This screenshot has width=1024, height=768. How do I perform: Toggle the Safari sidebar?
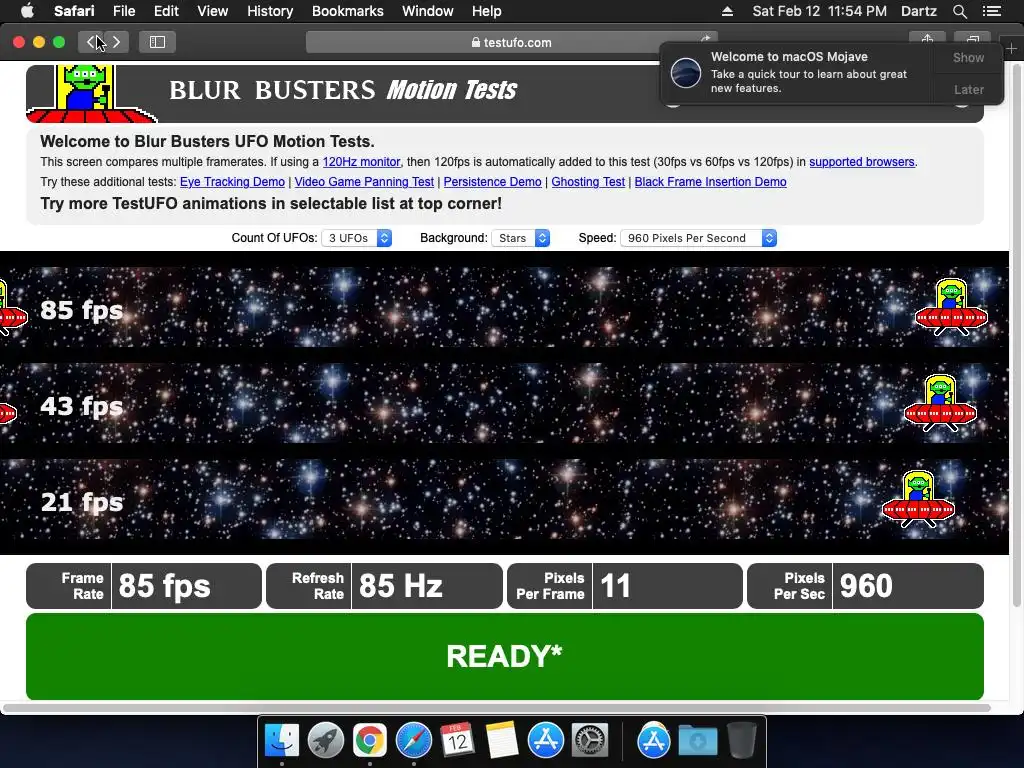[x=157, y=42]
